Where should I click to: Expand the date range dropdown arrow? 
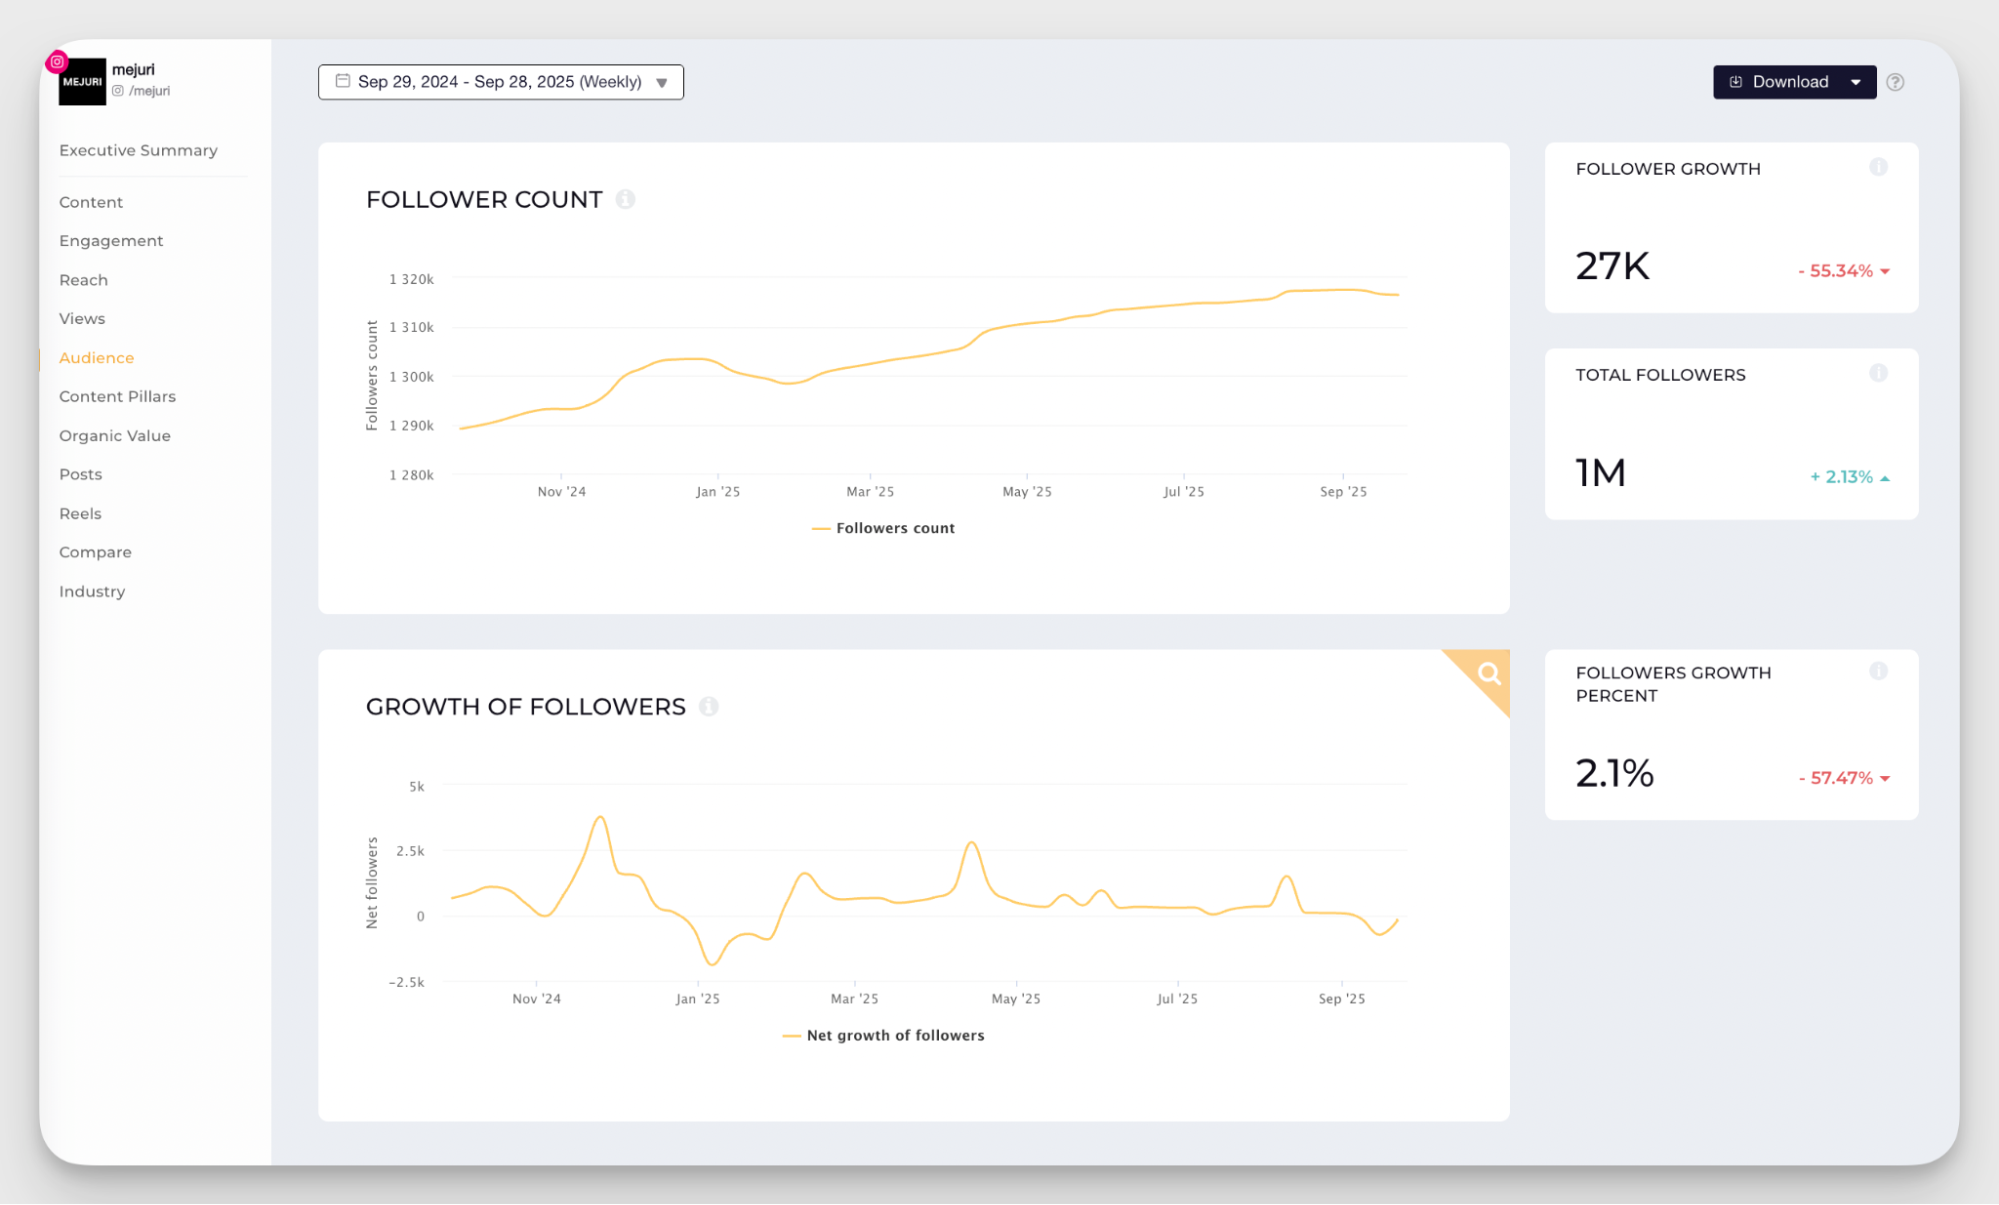click(x=661, y=82)
